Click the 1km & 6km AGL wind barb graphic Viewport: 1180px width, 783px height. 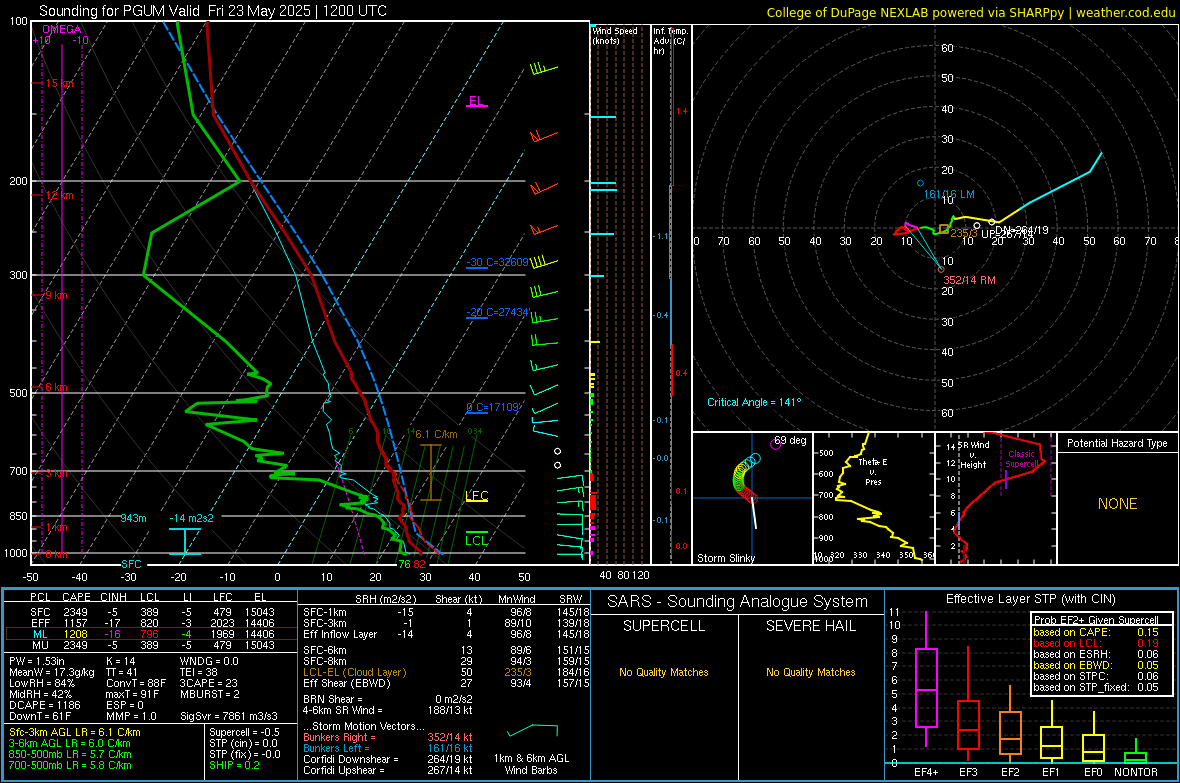(532, 730)
